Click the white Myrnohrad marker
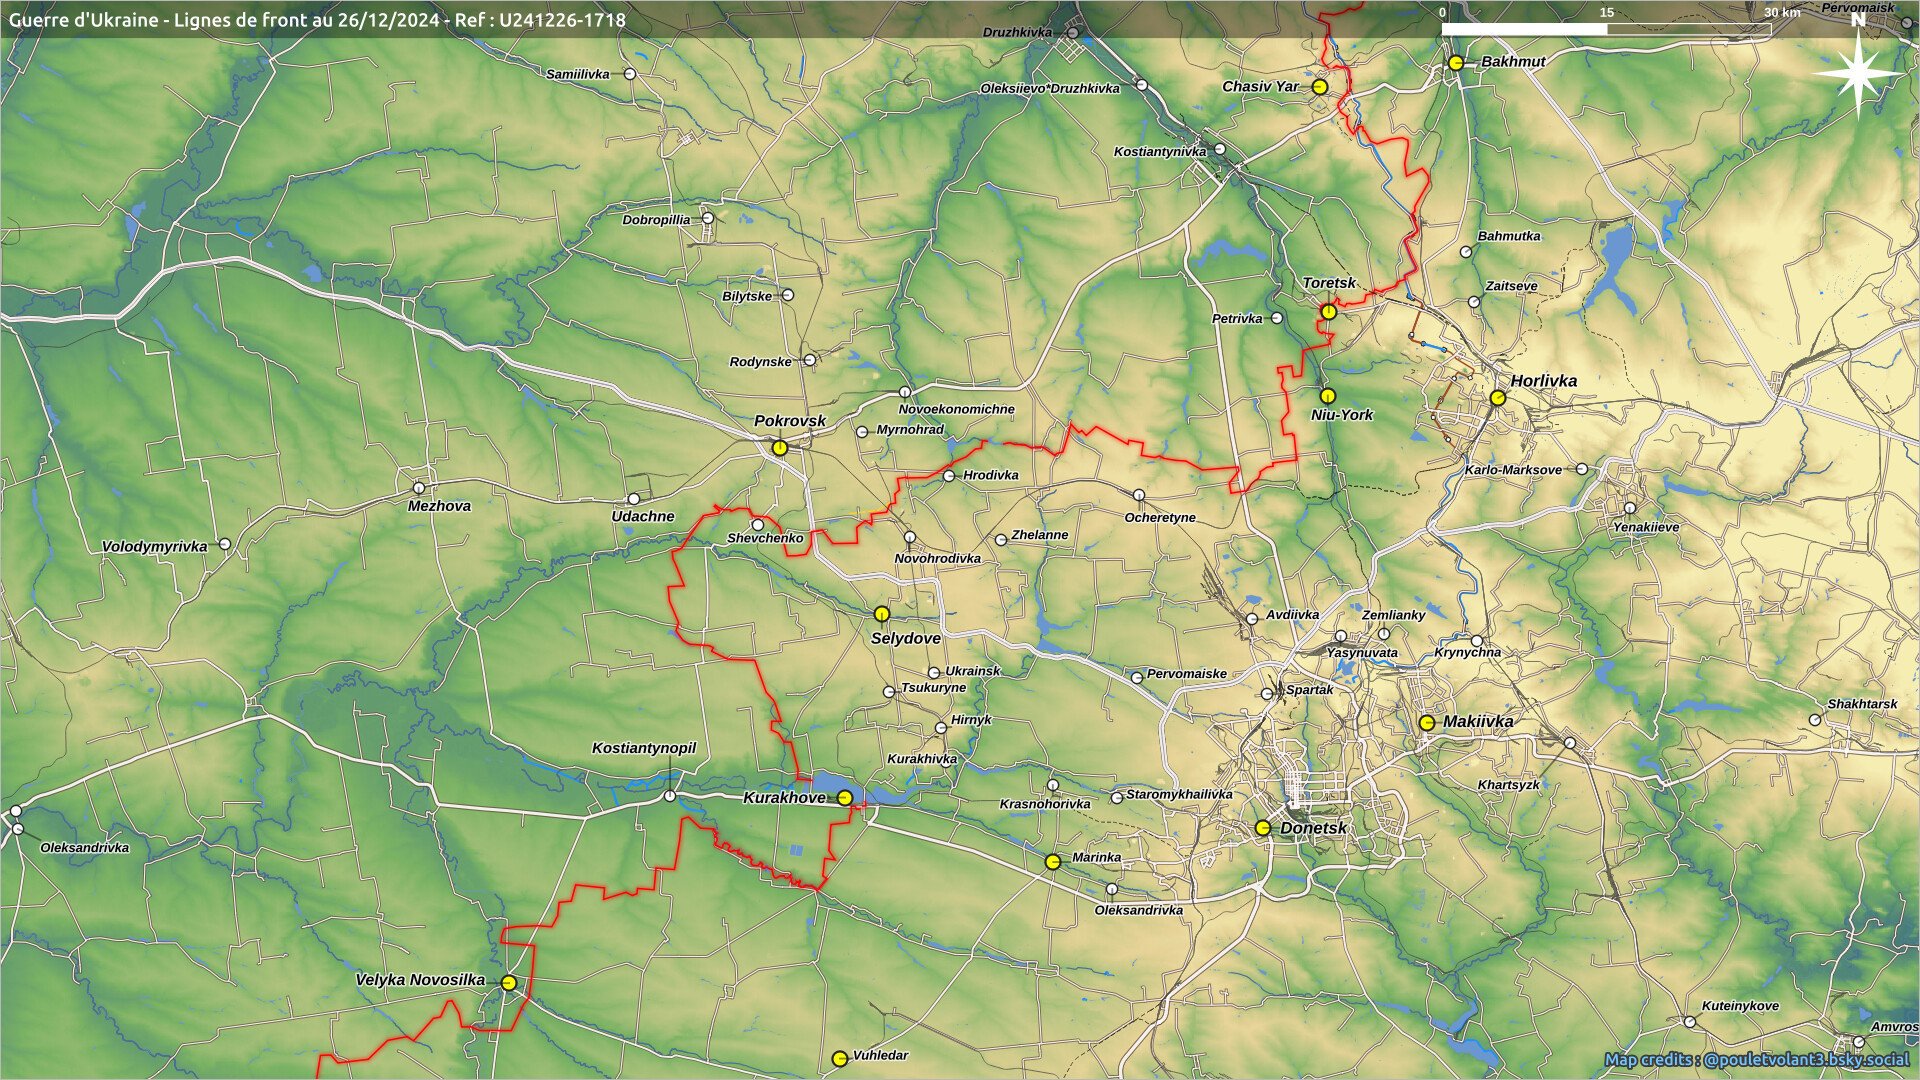 [x=863, y=432]
